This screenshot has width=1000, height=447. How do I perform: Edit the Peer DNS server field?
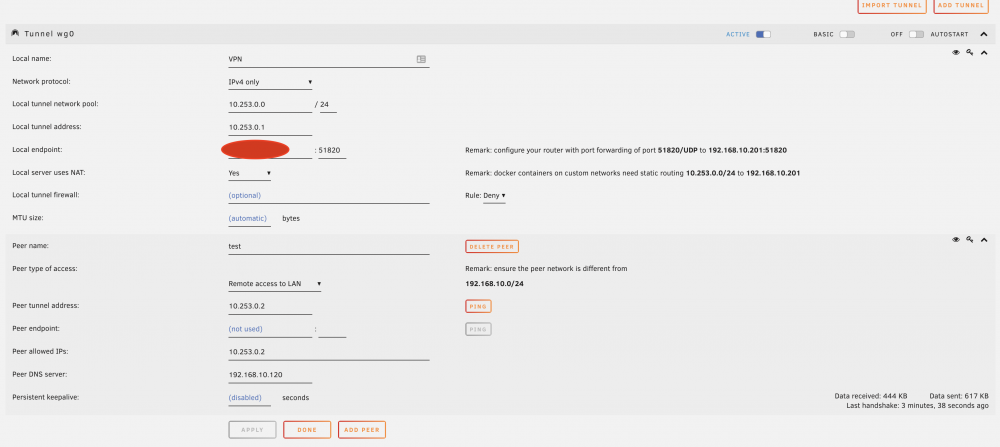270,375
